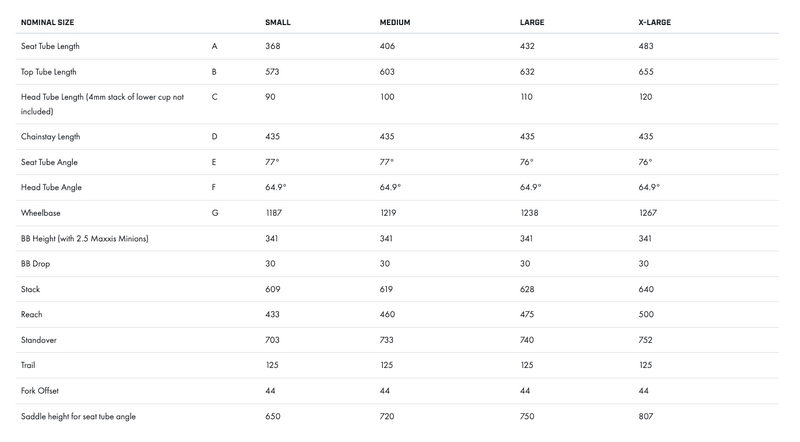Click the letter G beside Wheelbase
800x442 pixels.
215,213
